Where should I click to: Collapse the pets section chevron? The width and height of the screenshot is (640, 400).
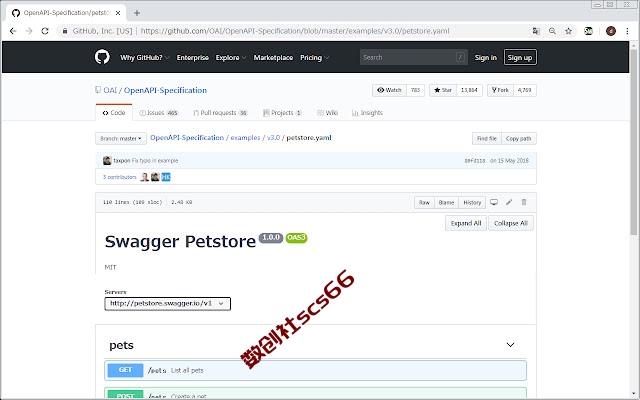(510, 345)
